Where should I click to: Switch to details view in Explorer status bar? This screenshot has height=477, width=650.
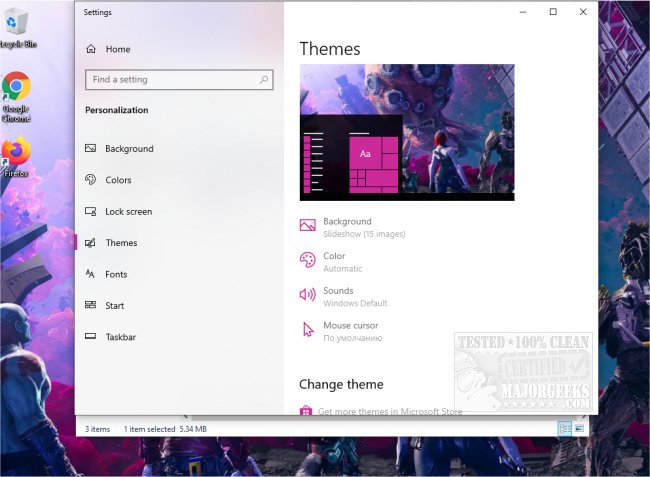click(x=565, y=428)
